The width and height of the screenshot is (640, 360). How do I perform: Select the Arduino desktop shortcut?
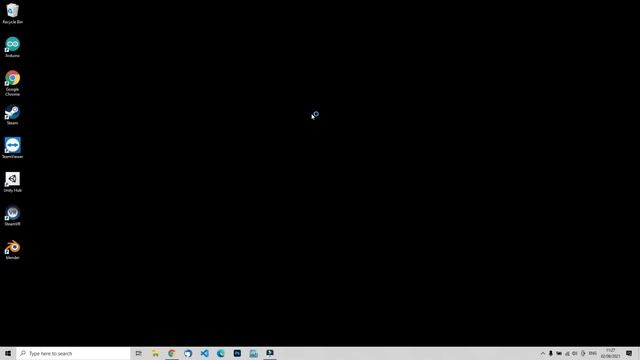pyautogui.click(x=12, y=47)
